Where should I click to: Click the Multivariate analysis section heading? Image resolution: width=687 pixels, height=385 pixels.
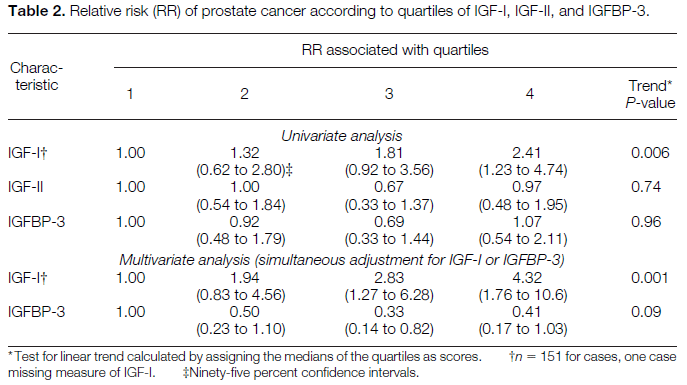pos(342,260)
